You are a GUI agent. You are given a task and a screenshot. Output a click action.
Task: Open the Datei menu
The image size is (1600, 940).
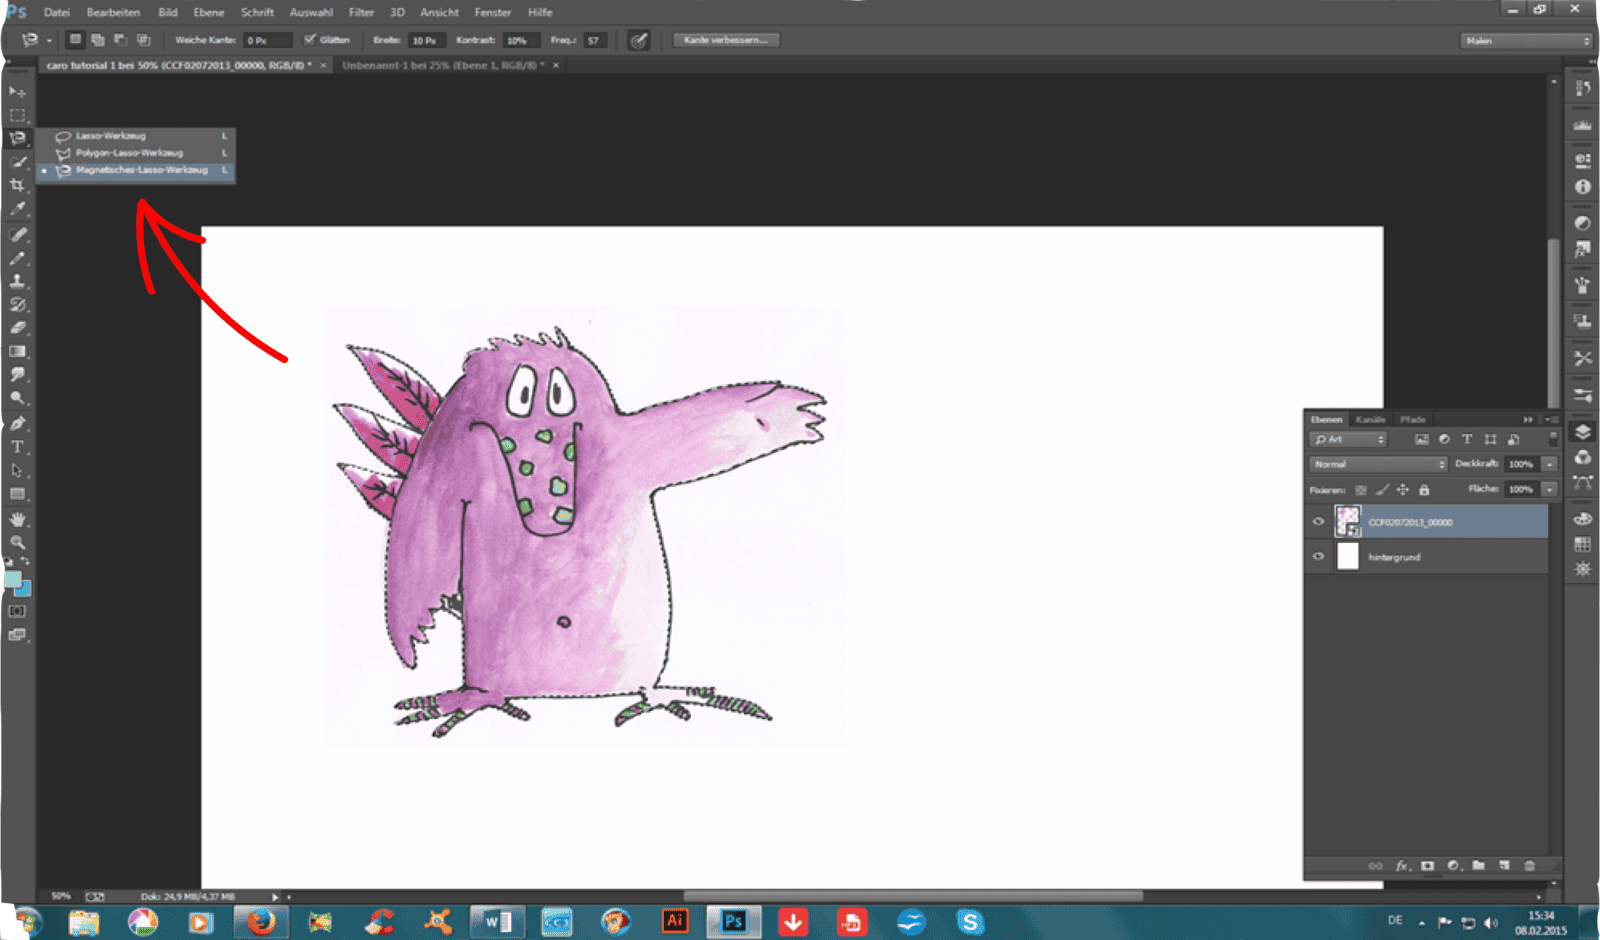coord(57,12)
